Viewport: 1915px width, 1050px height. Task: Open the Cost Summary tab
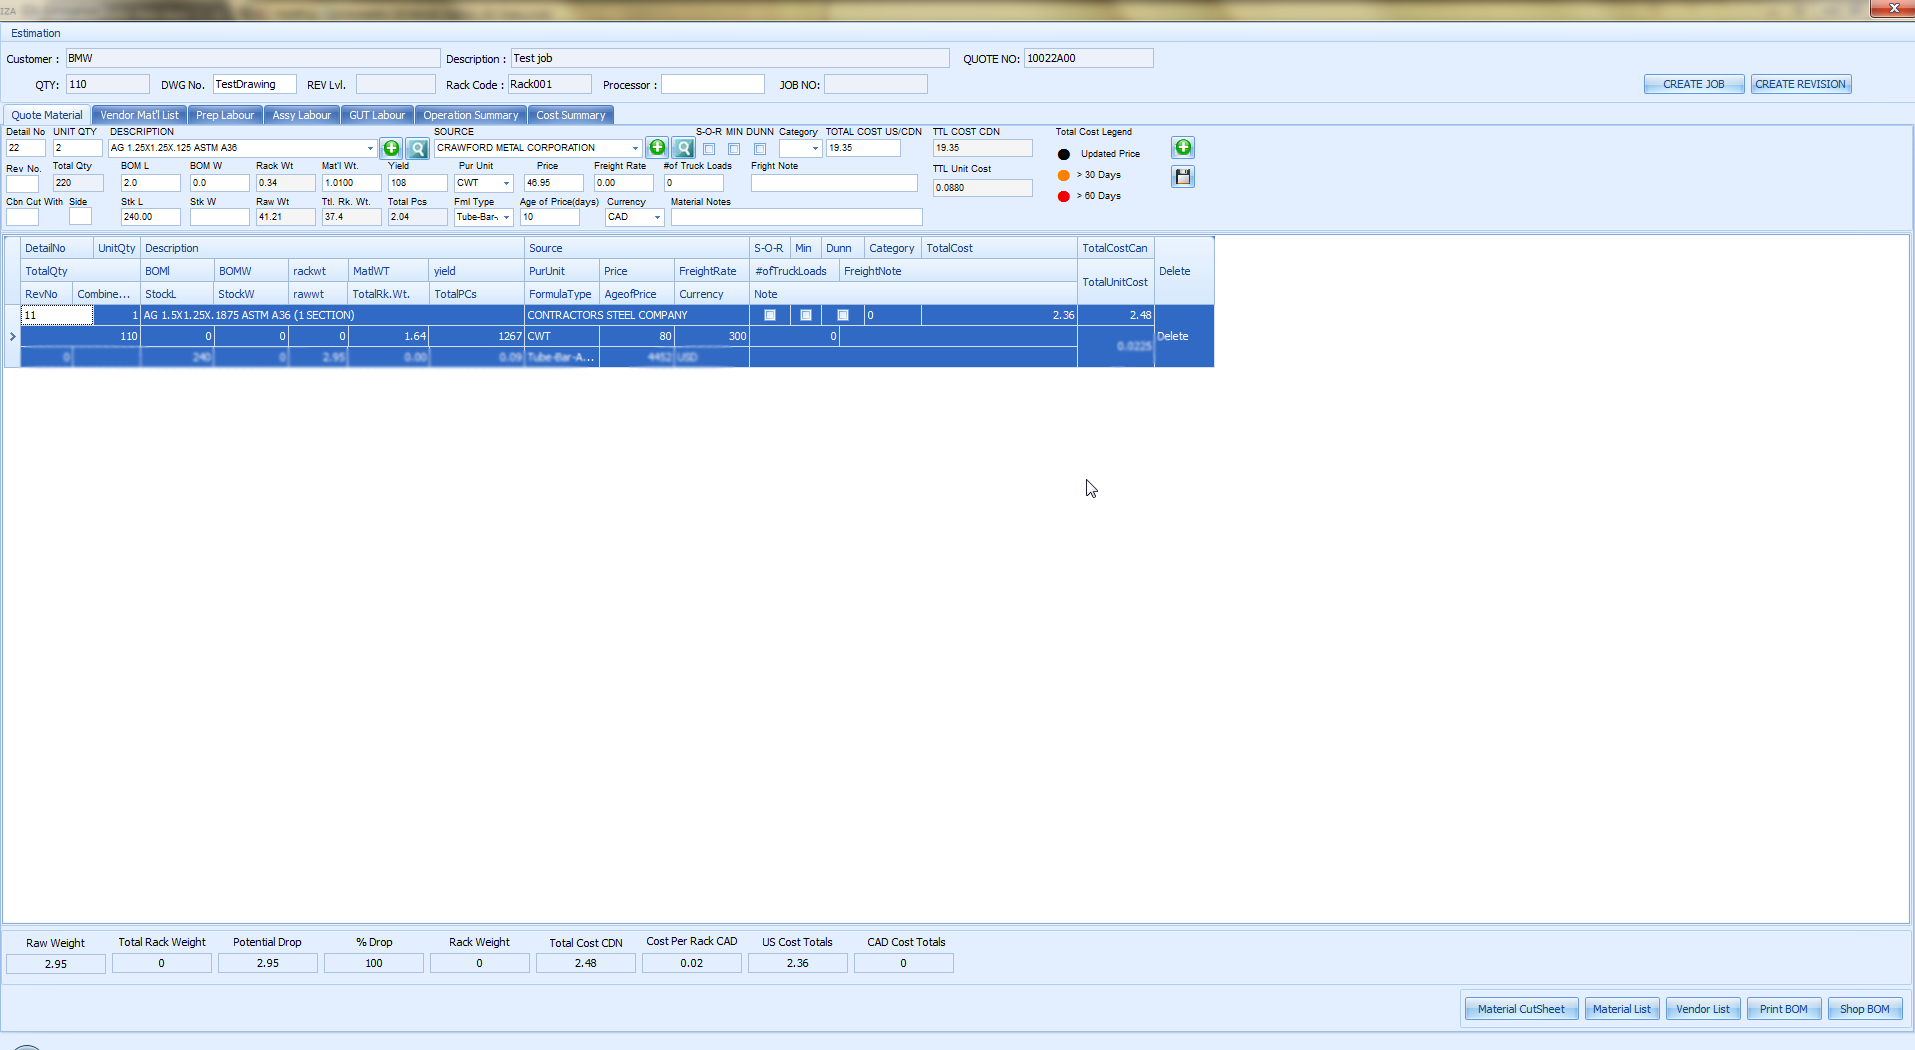click(570, 115)
